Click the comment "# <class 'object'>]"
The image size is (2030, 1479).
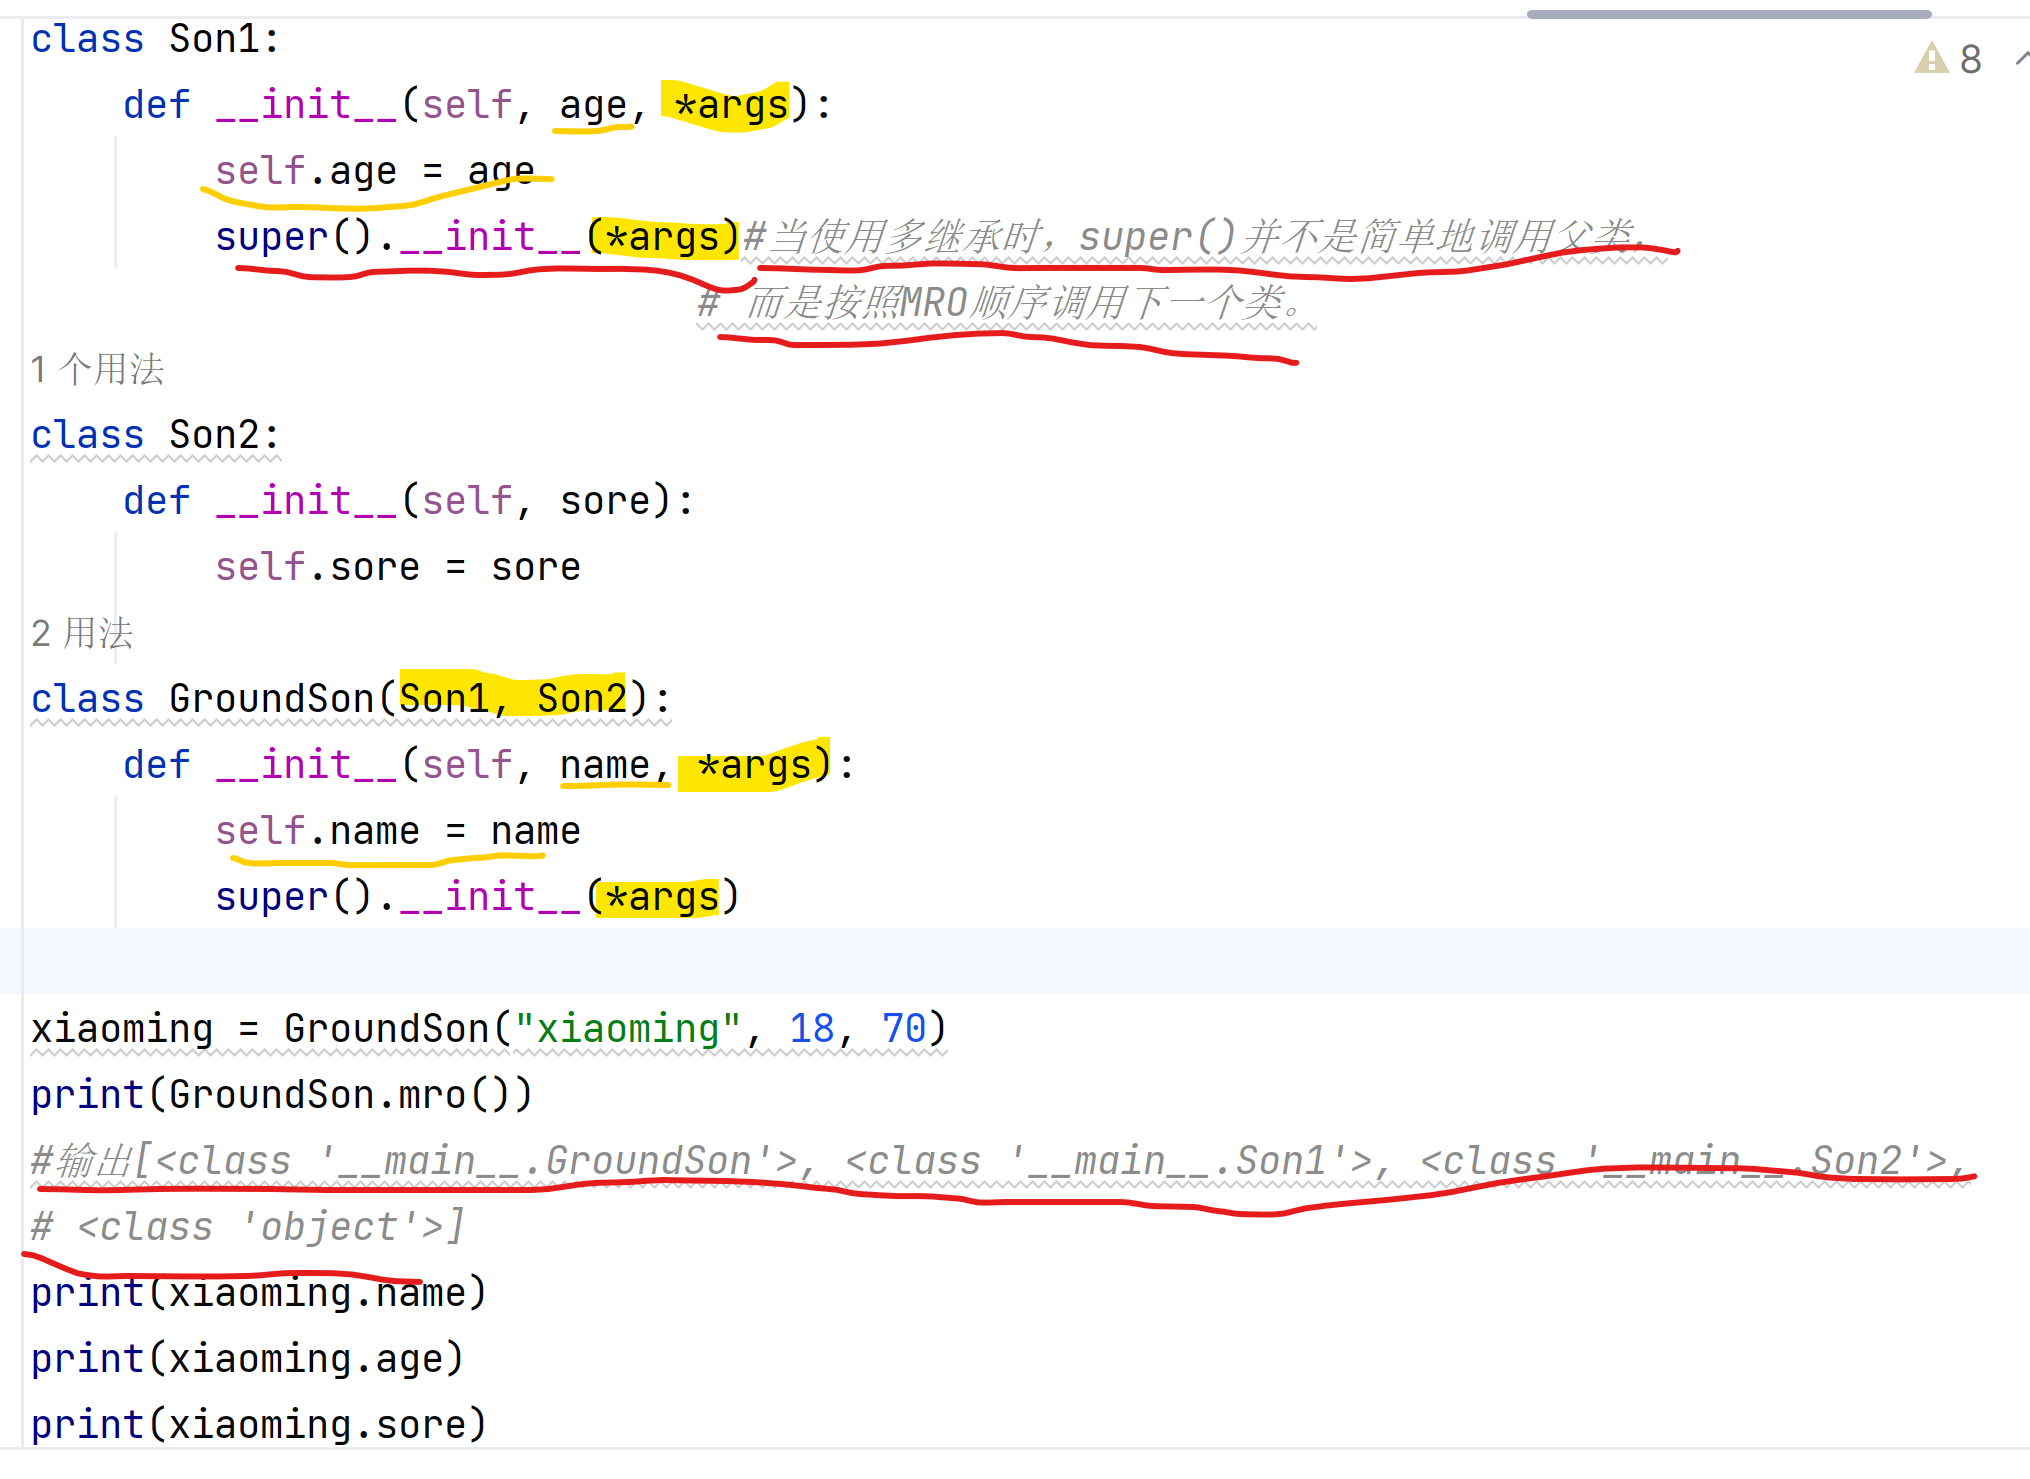[248, 1227]
